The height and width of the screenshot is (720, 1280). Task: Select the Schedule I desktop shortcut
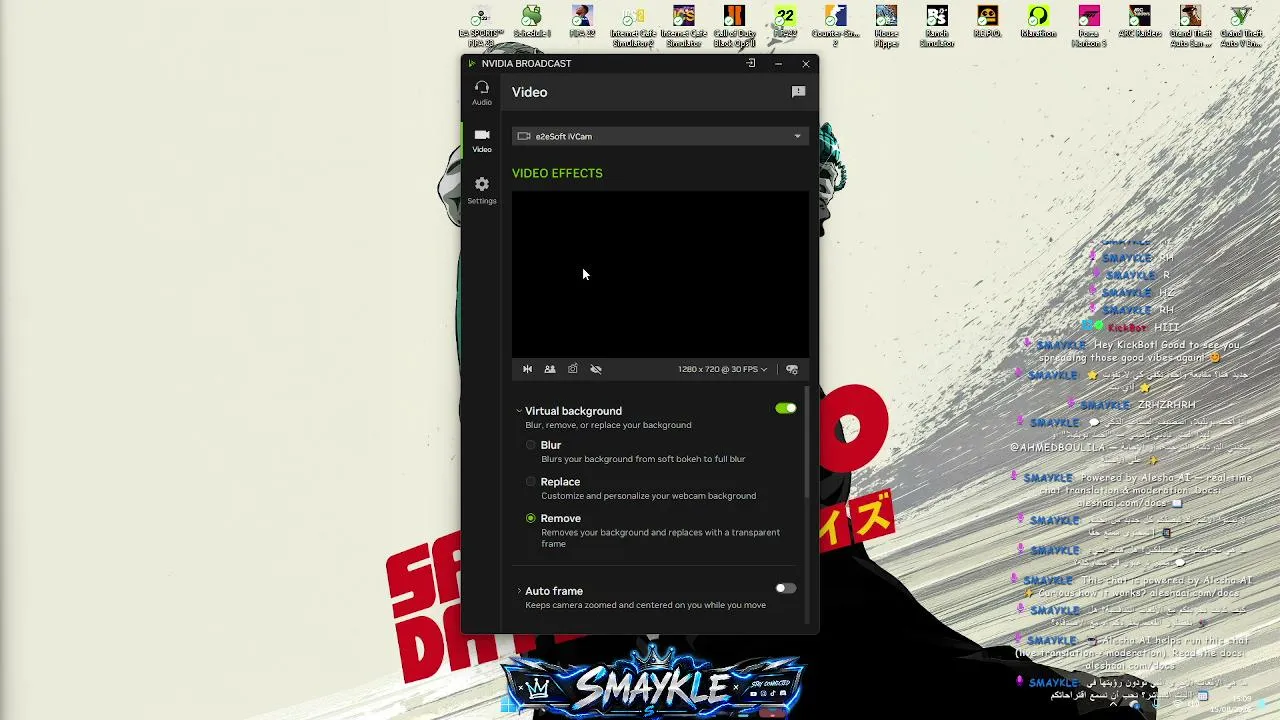(532, 23)
